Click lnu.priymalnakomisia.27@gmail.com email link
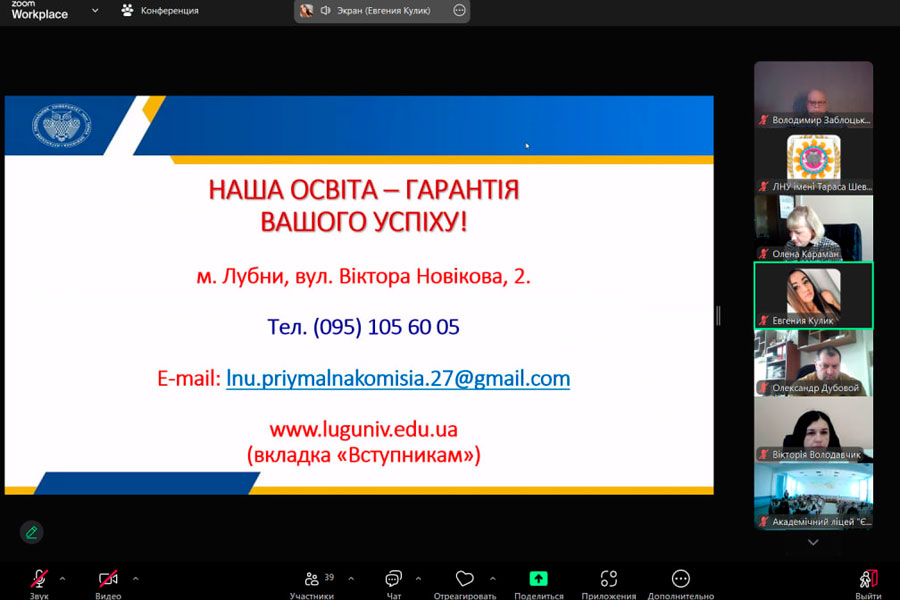Image resolution: width=900 pixels, height=600 pixels. [x=398, y=378]
